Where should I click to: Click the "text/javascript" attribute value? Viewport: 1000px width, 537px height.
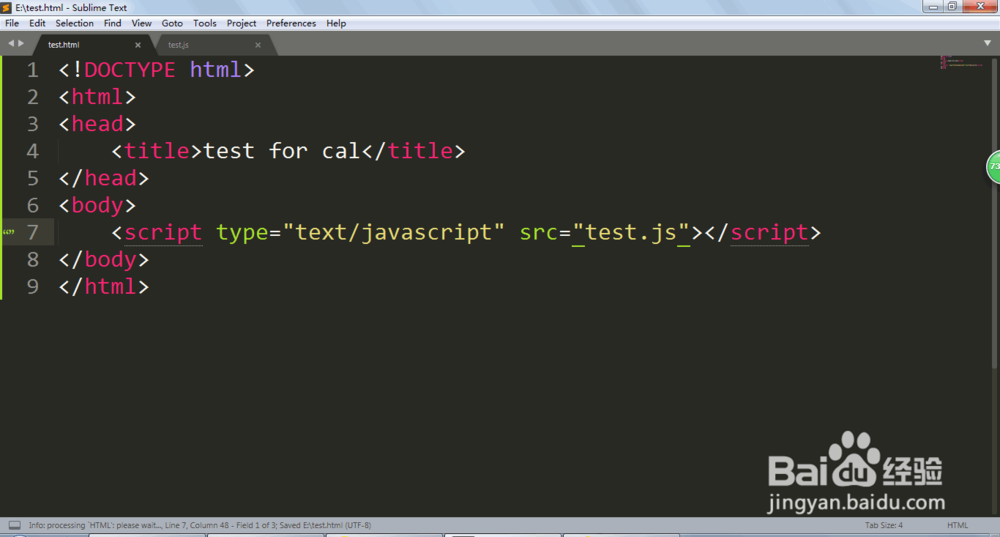(393, 232)
